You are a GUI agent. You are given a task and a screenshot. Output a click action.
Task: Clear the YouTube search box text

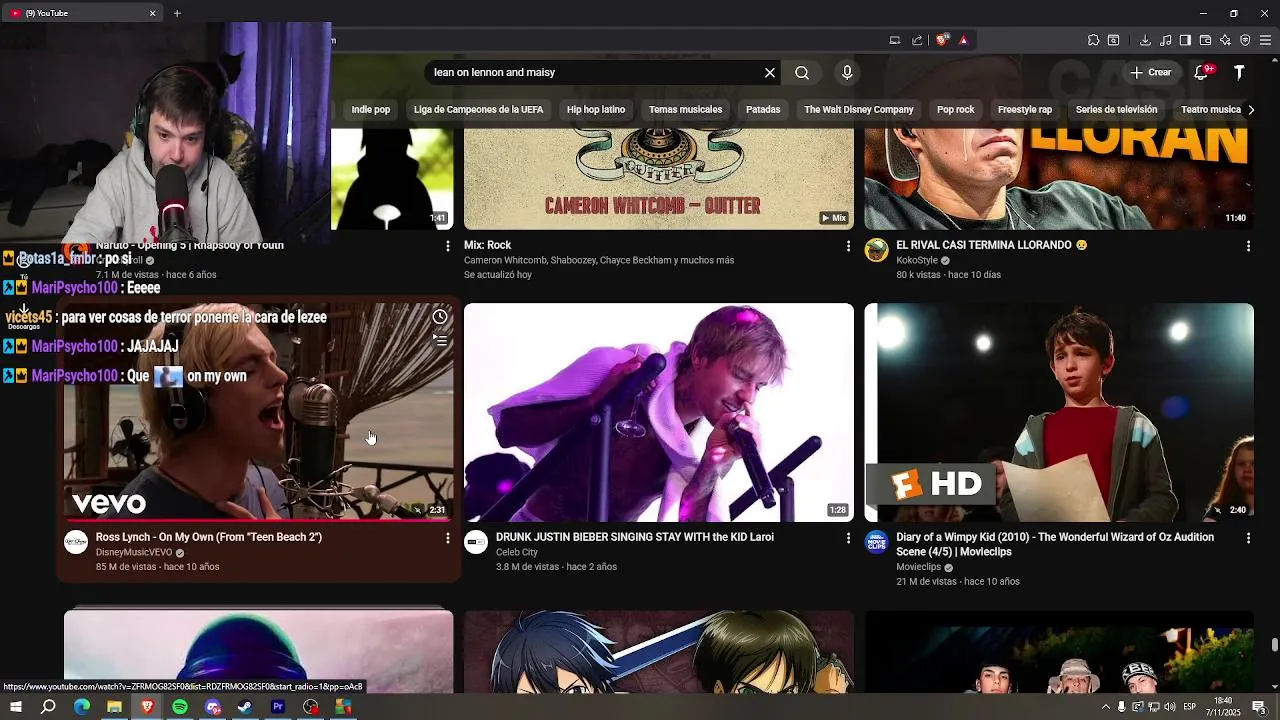click(770, 73)
